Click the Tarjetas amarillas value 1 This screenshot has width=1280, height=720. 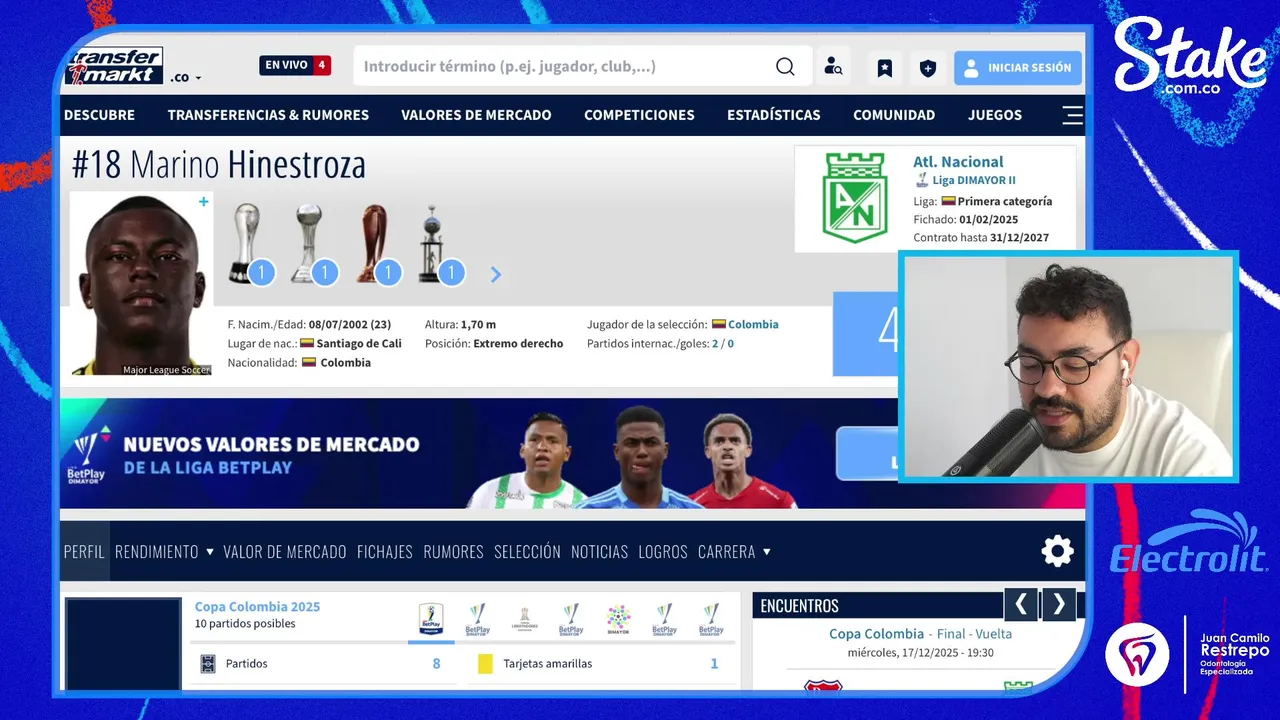point(714,663)
